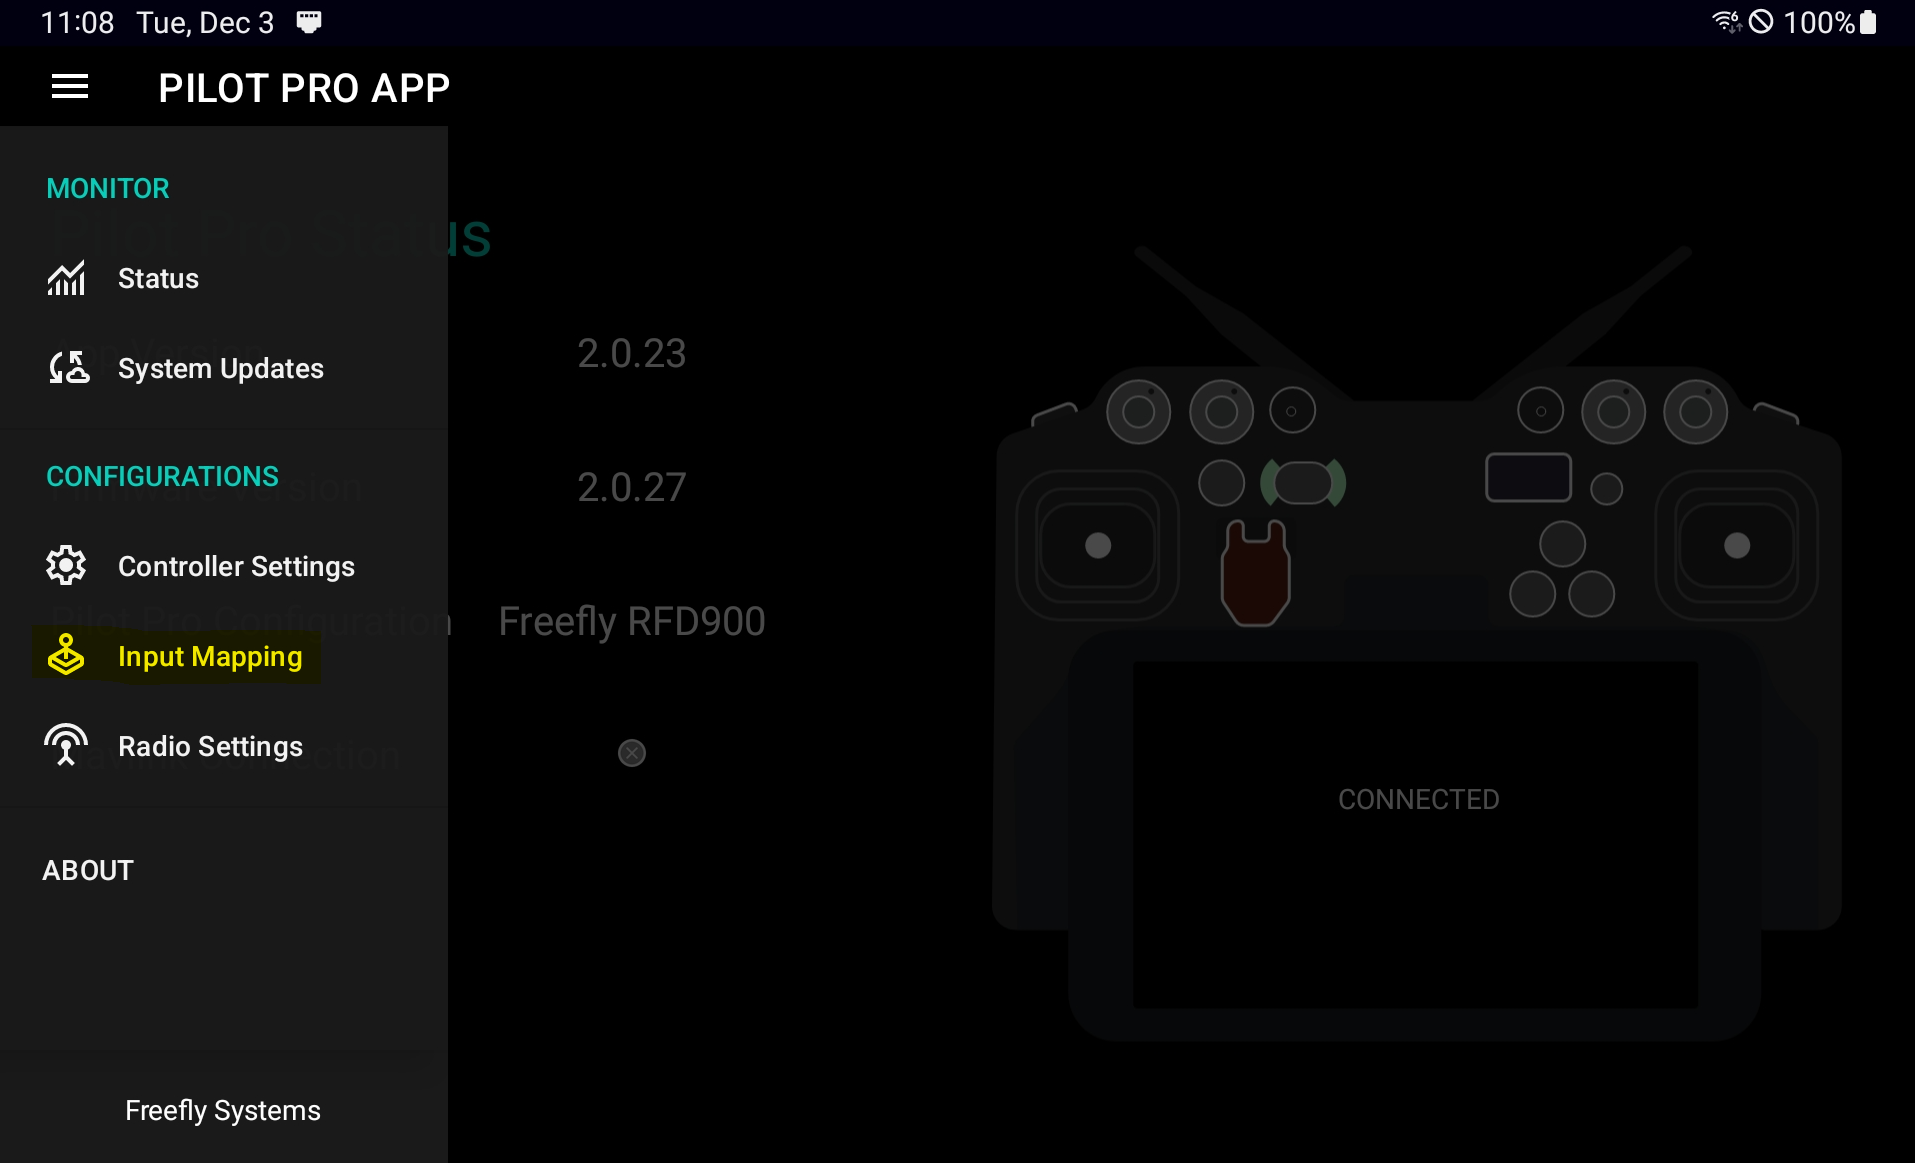
Task: Click the System Updates refresh icon
Action: pyautogui.click(x=68, y=368)
